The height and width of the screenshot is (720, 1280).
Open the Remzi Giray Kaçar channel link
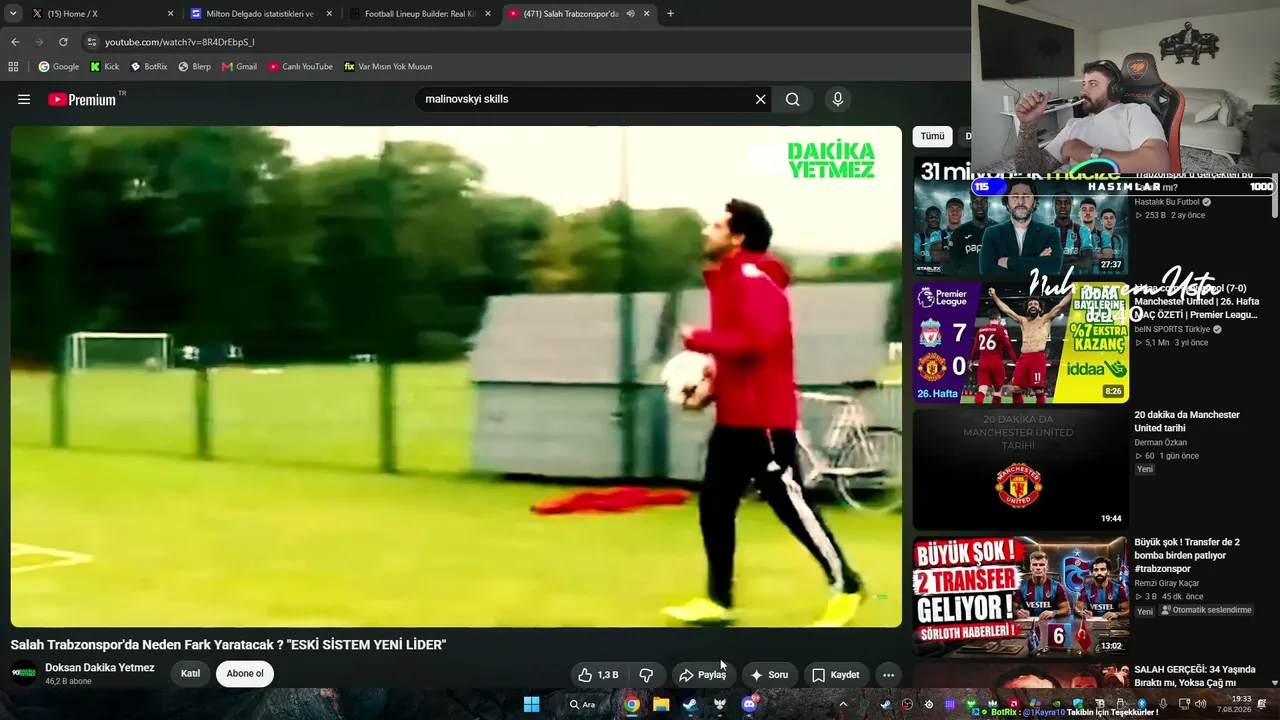click(1166, 583)
